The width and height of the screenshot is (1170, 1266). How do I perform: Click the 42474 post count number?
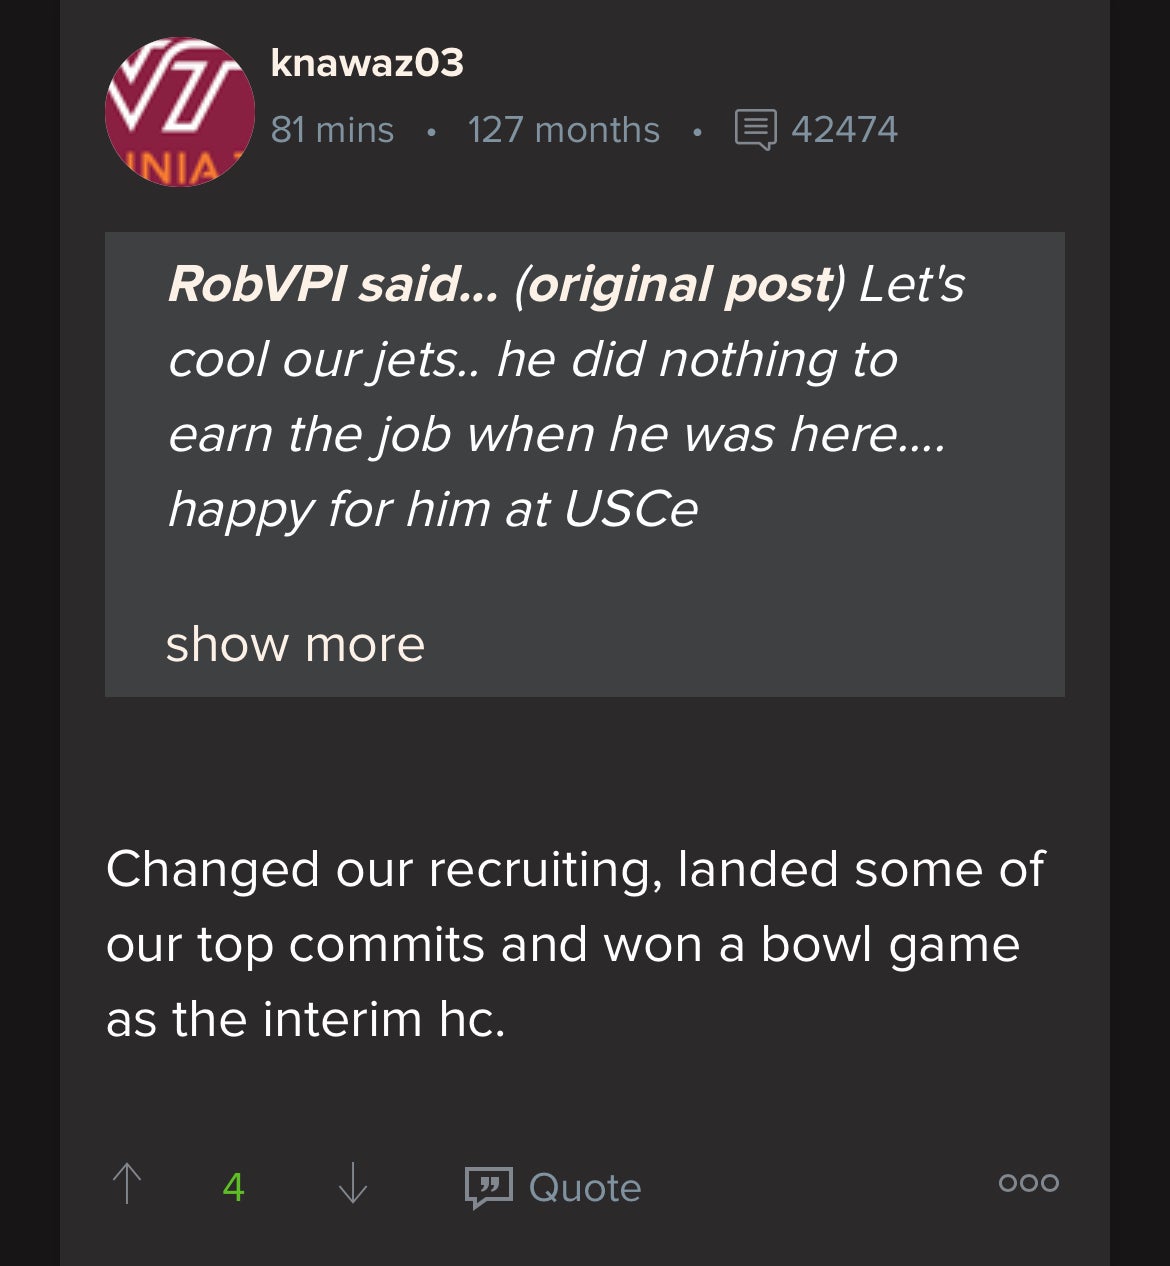point(844,130)
